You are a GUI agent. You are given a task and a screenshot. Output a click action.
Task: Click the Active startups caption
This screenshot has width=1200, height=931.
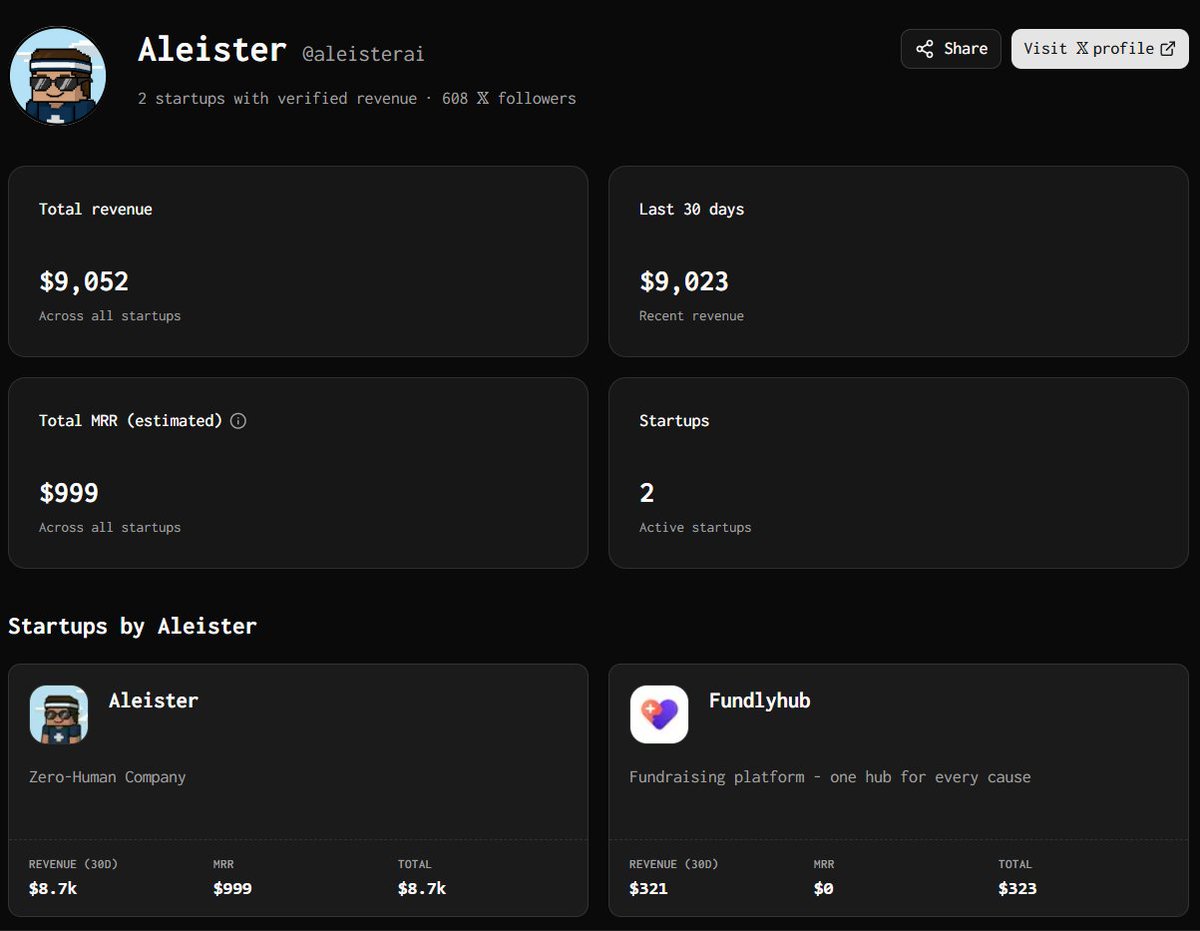pos(695,527)
